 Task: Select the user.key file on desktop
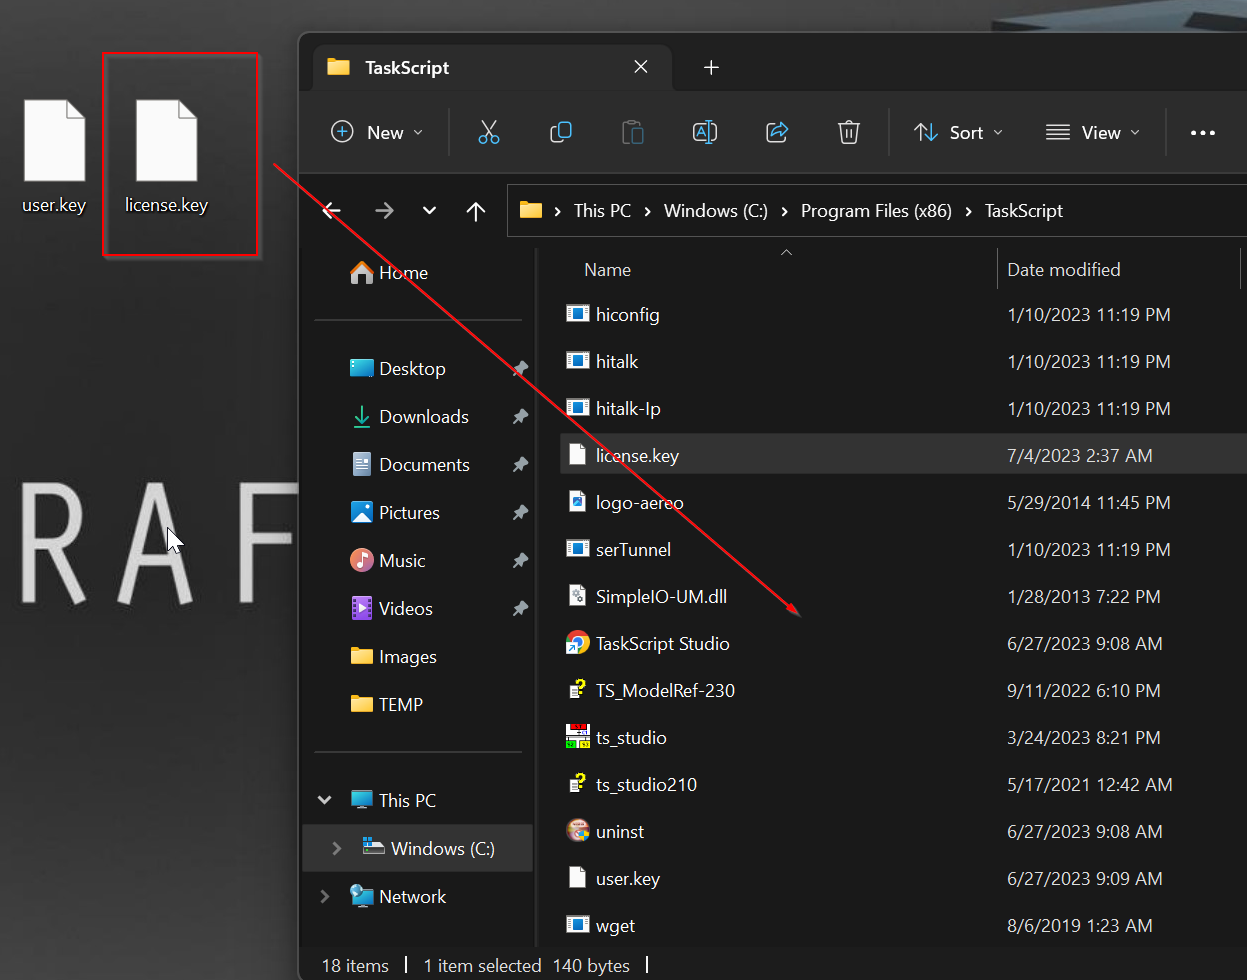coord(54,157)
